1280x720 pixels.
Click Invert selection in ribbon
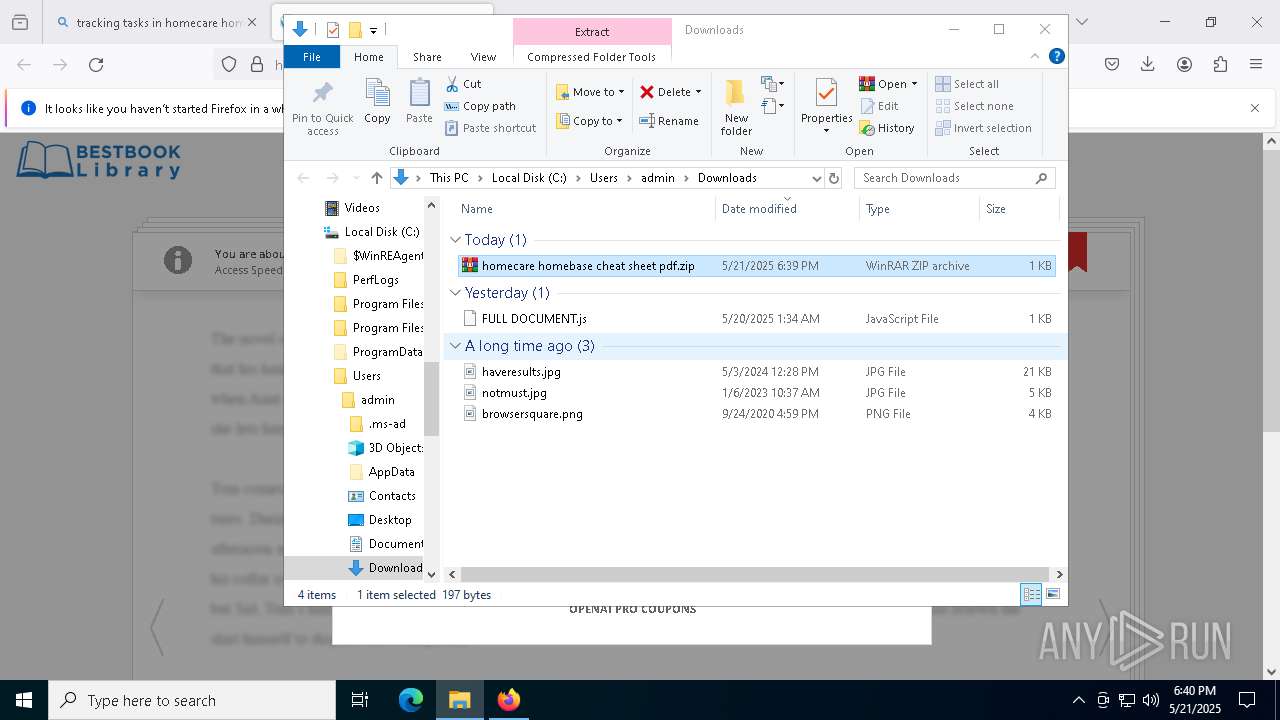pyautogui.click(x=984, y=128)
